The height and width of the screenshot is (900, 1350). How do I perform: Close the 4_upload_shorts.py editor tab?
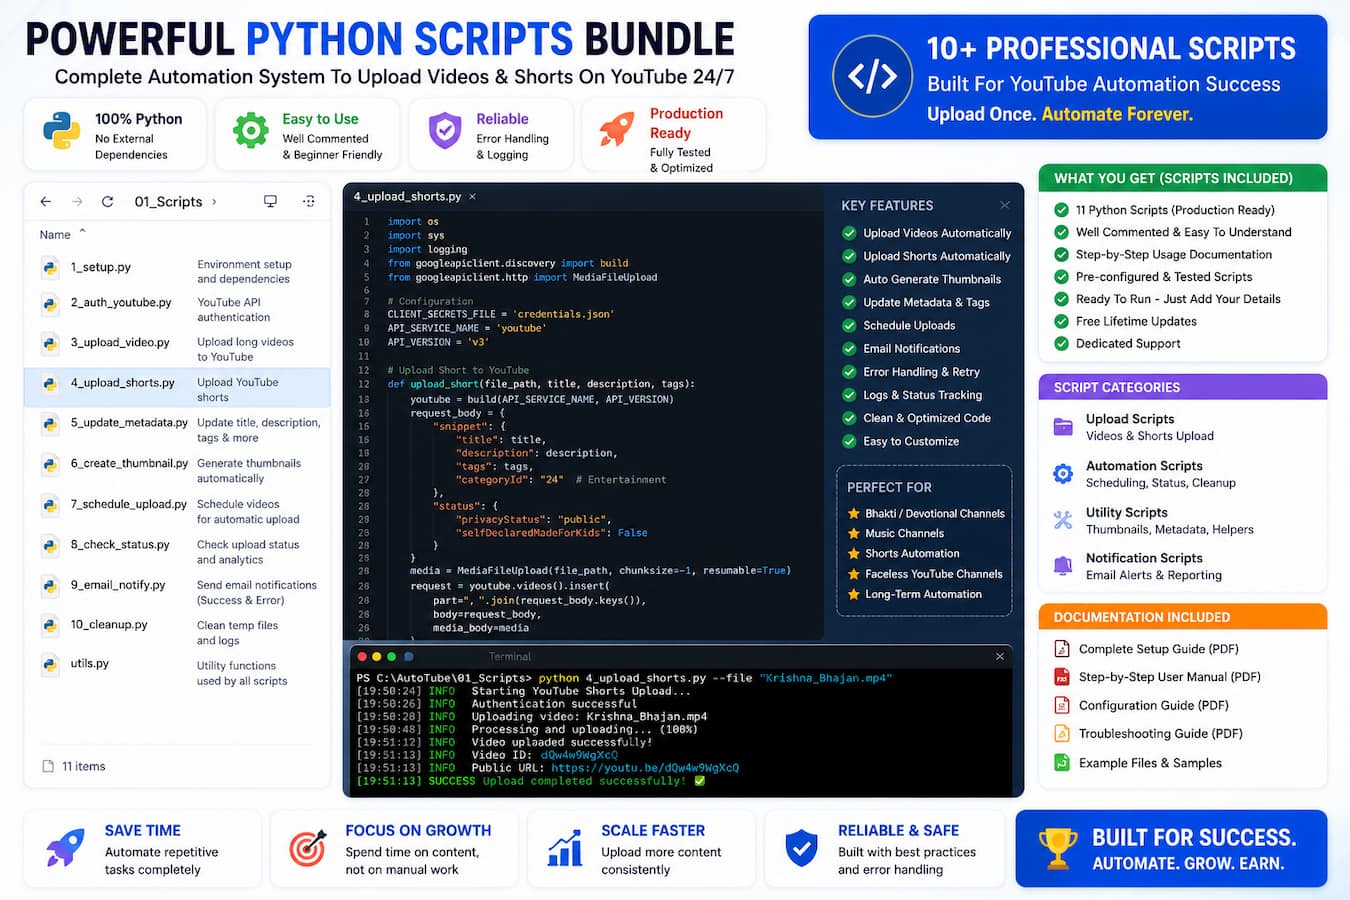[472, 197]
